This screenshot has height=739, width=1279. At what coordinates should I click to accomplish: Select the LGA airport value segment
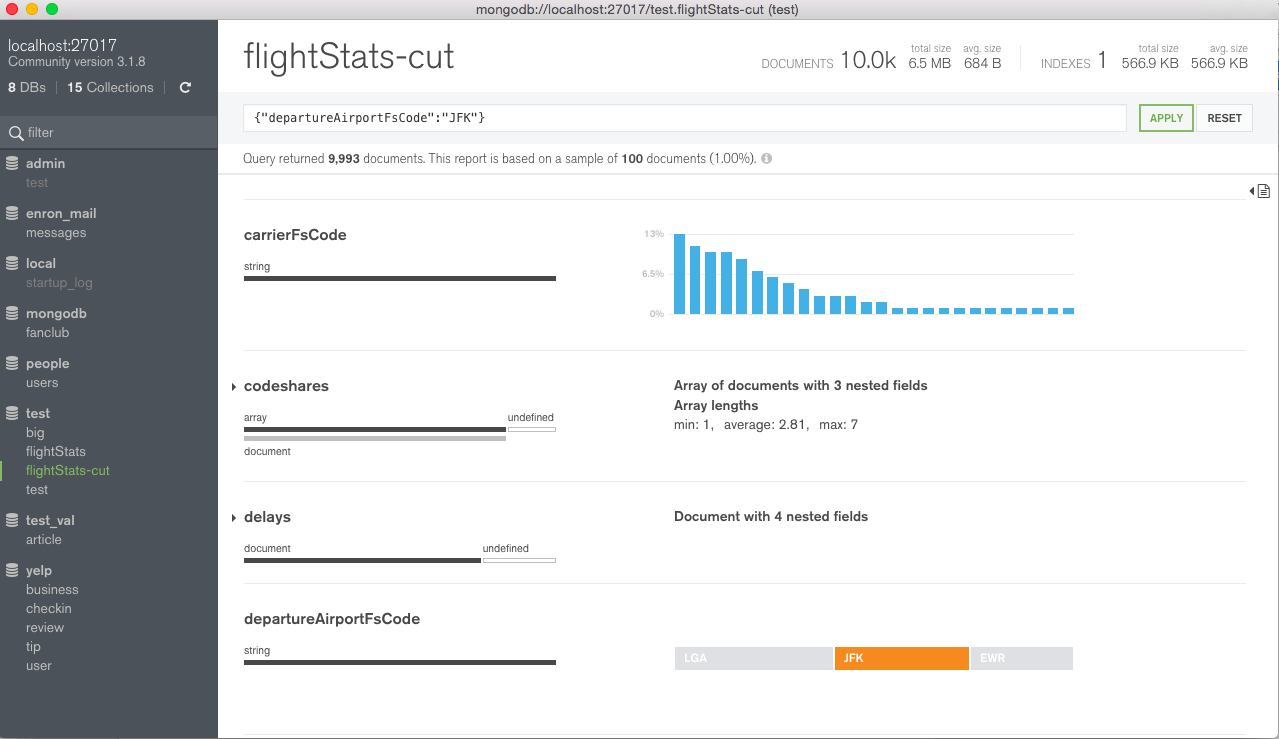click(x=753, y=659)
